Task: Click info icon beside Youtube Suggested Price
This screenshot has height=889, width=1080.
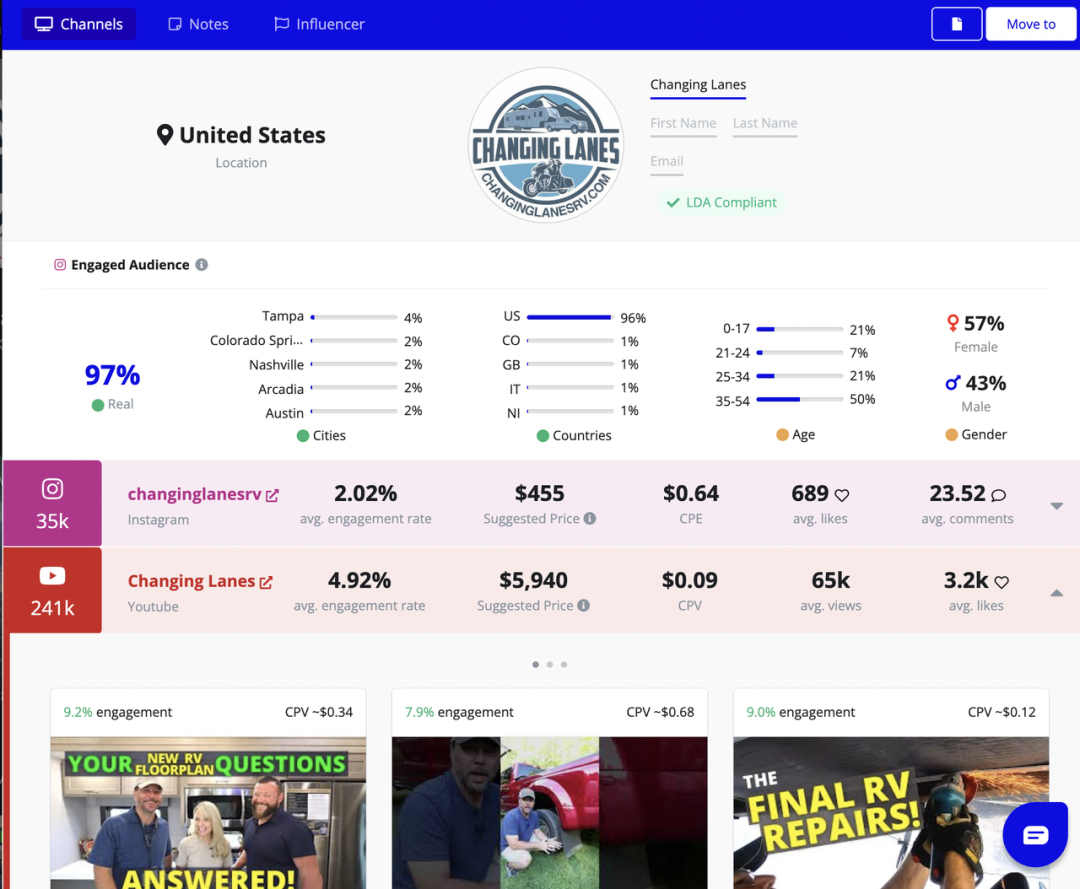Action: pyautogui.click(x=583, y=605)
